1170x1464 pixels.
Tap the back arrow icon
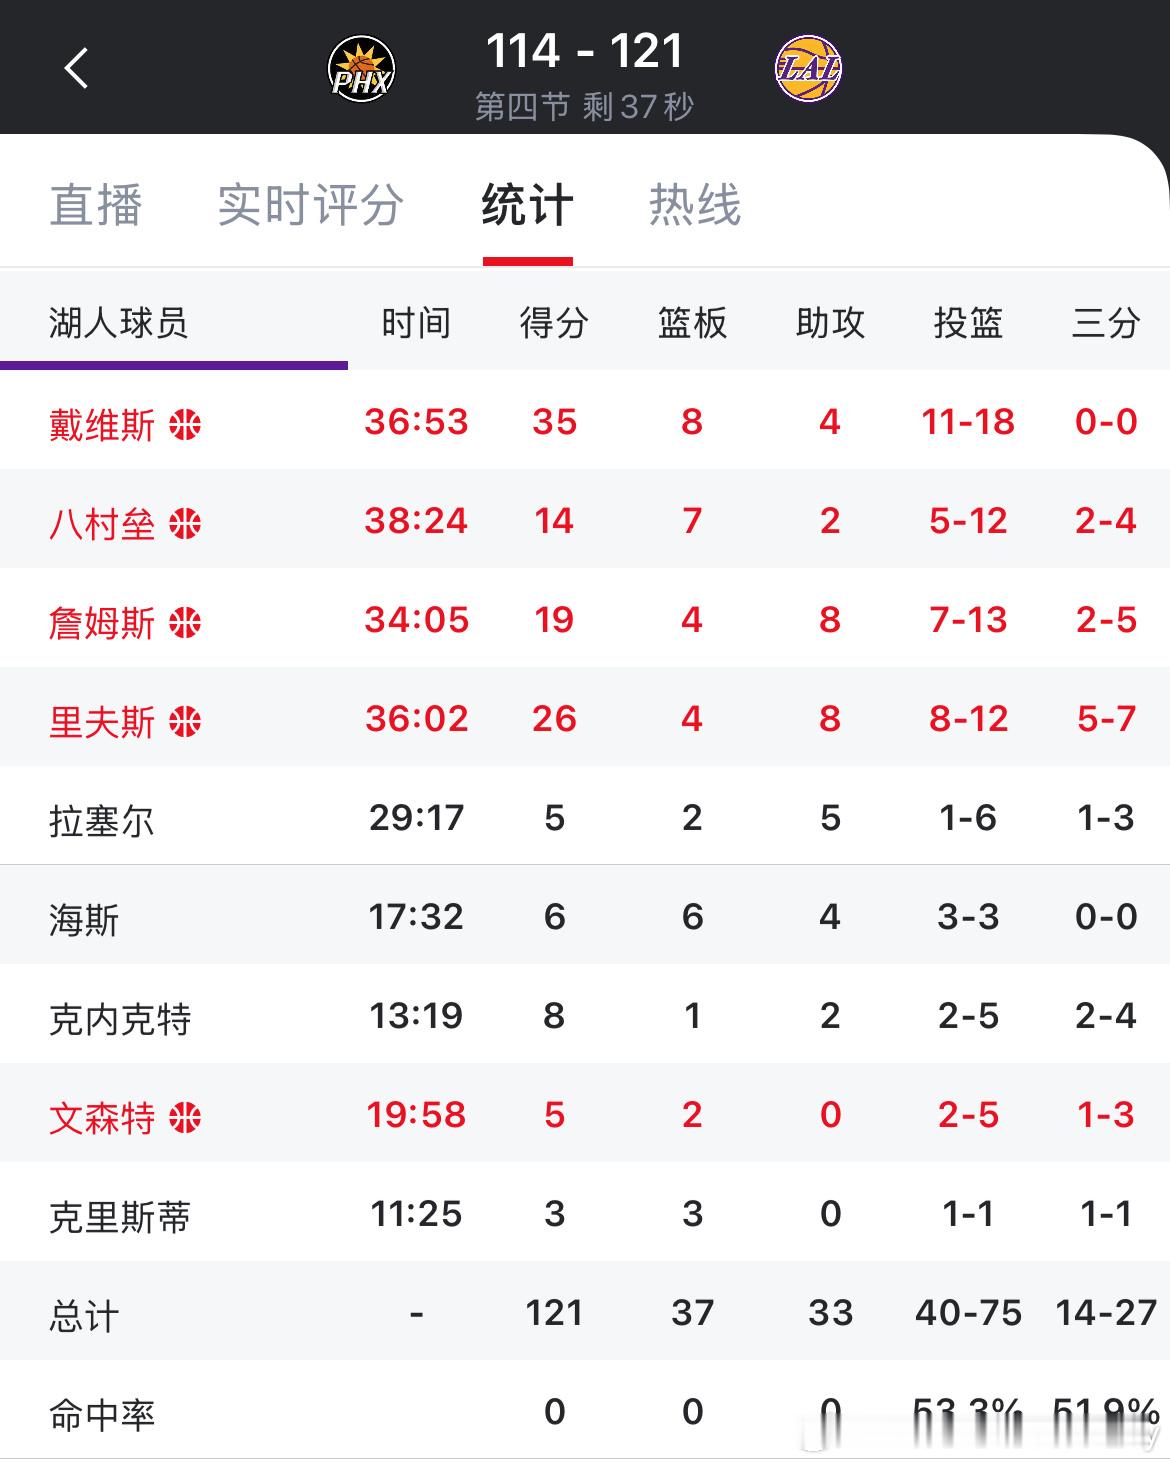(76, 68)
